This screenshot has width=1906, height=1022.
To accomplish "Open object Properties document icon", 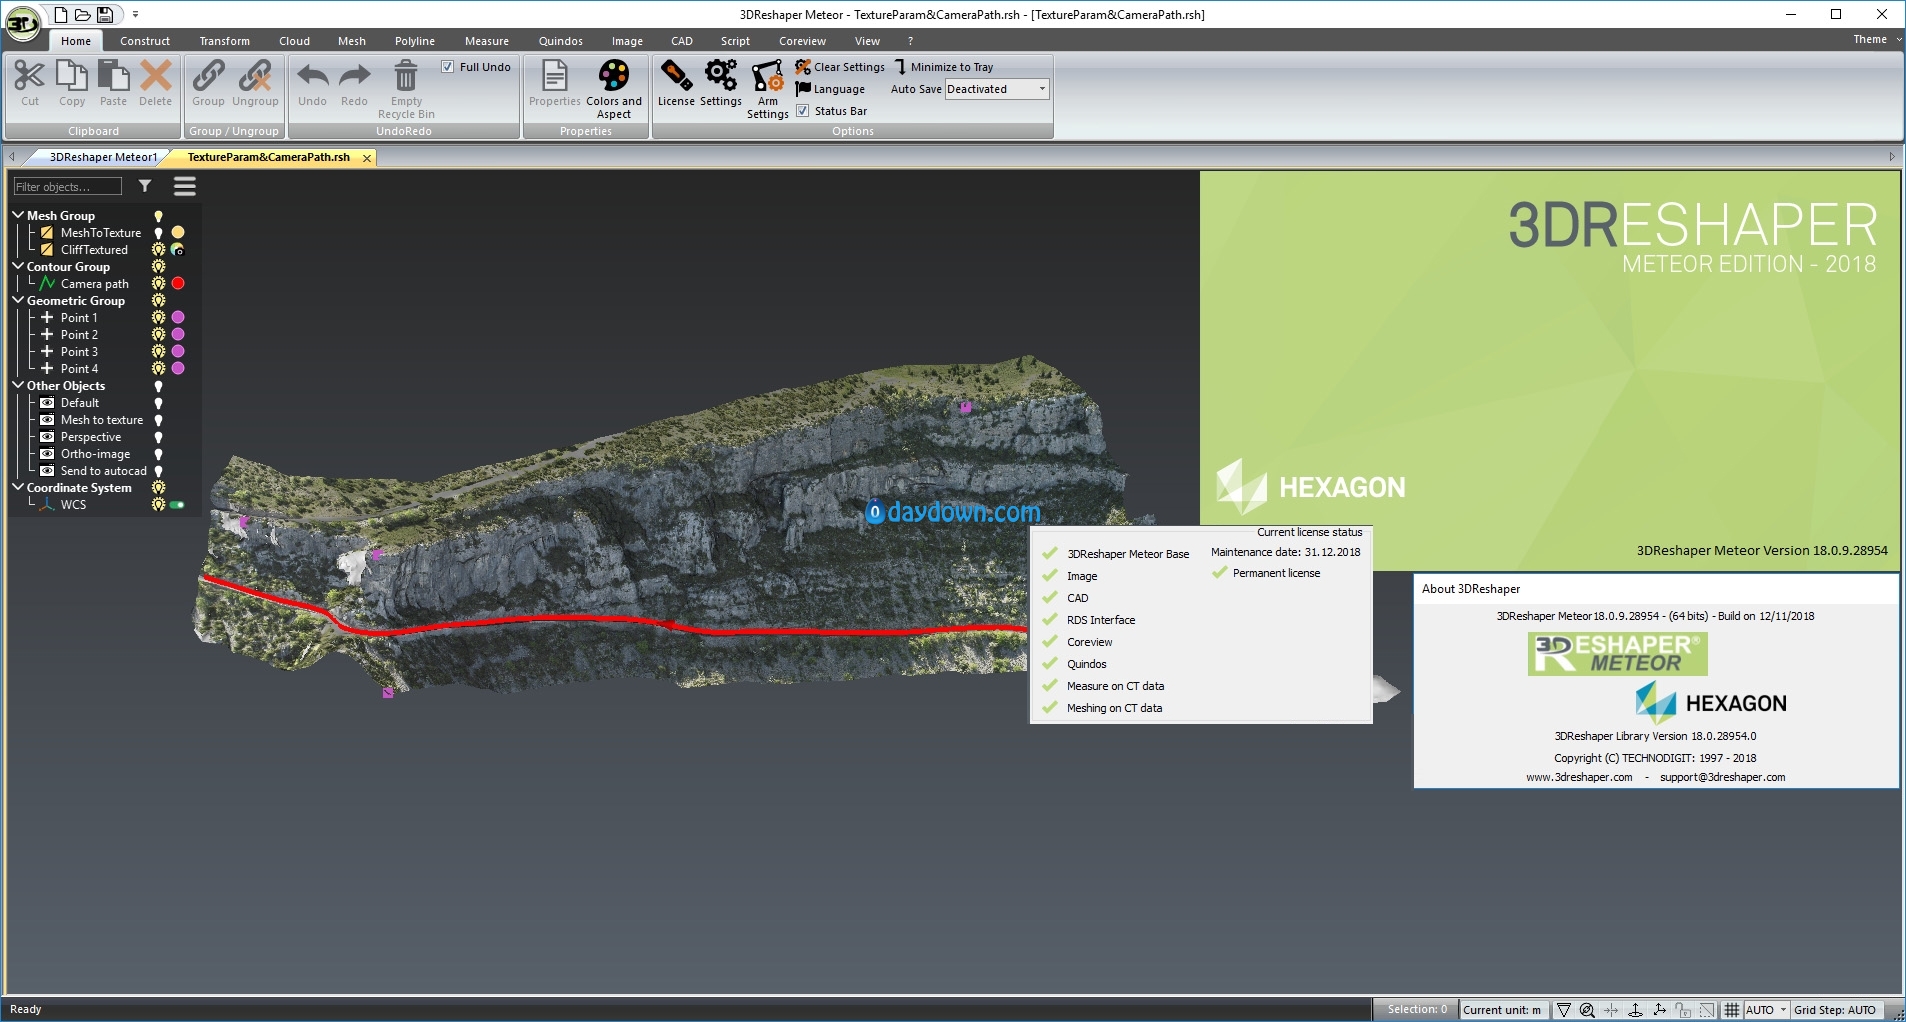I will [554, 76].
